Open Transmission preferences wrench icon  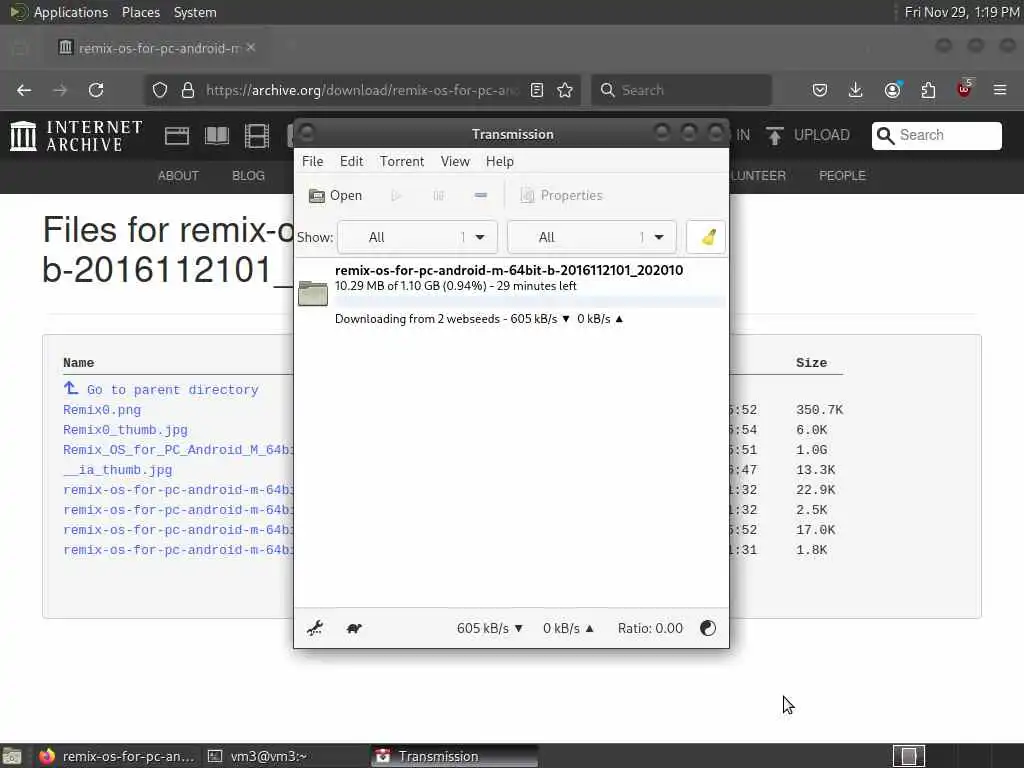315,628
